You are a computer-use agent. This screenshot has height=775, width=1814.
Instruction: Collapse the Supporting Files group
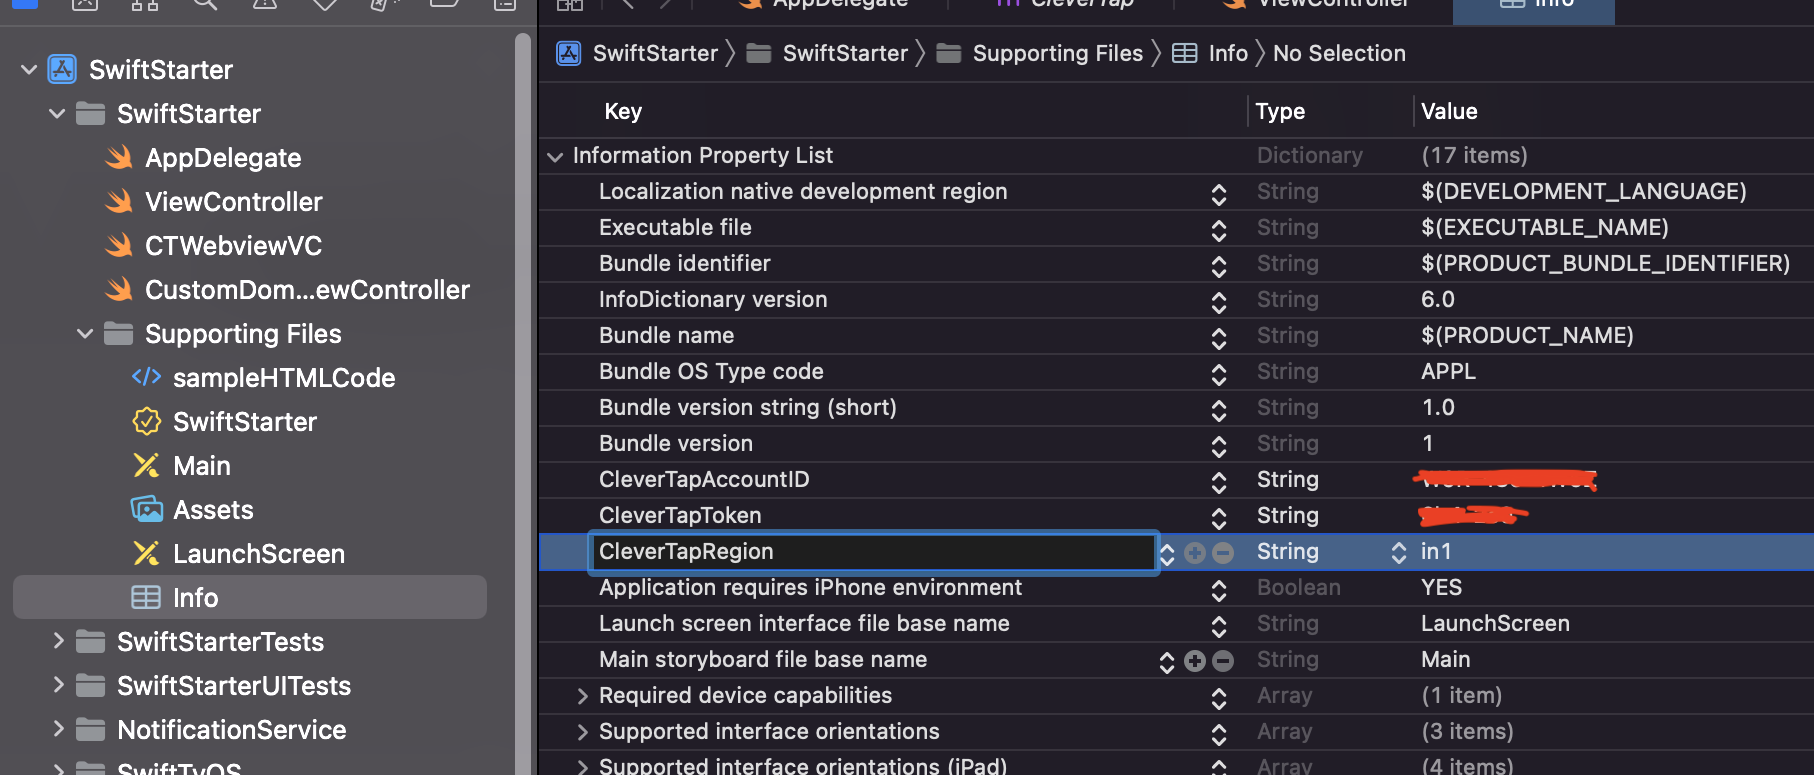point(85,333)
